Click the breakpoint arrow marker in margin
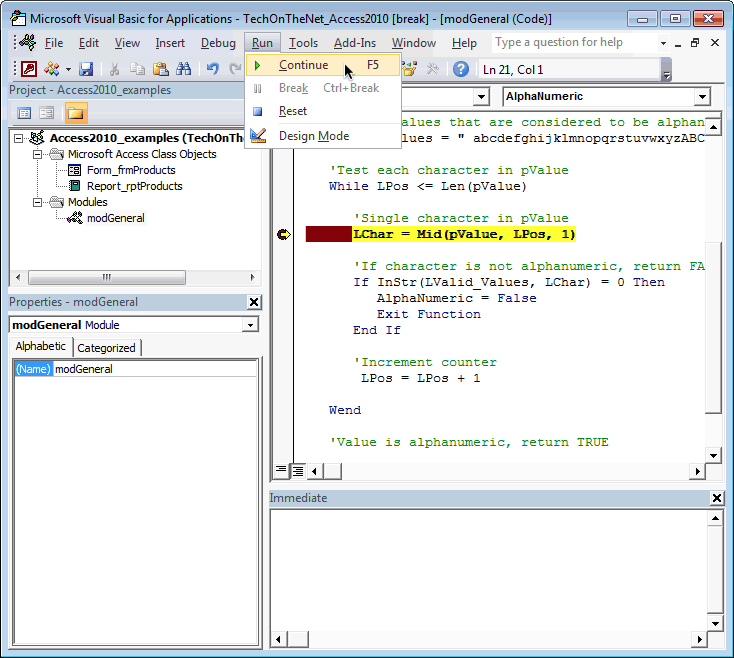This screenshot has width=734, height=658. (283, 234)
